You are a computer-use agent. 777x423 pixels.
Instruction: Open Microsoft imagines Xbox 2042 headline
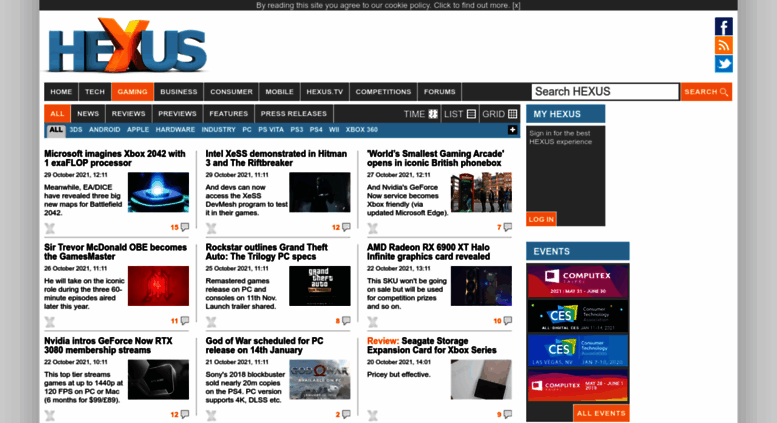[x=115, y=159]
